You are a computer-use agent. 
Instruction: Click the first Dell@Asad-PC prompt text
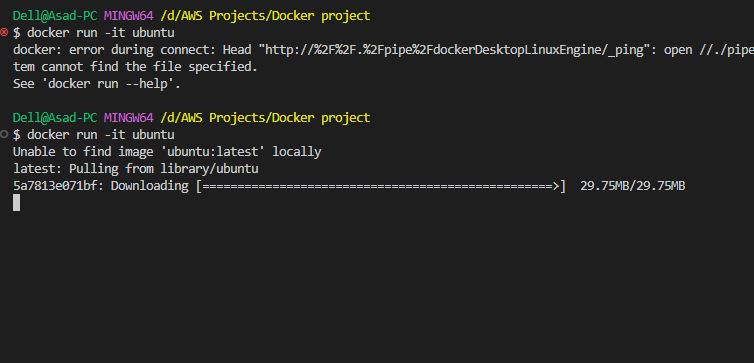point(55,16)
